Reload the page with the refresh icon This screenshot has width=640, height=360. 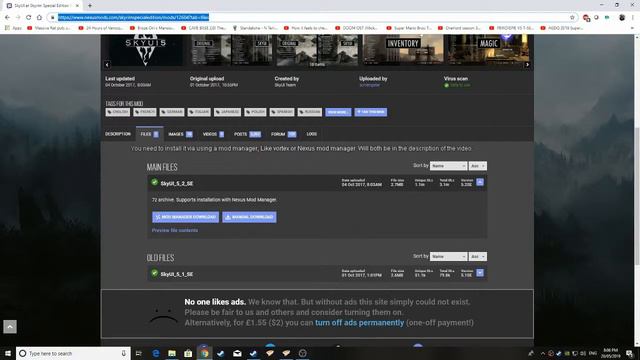pyautogui.click(x=29, y=18)
